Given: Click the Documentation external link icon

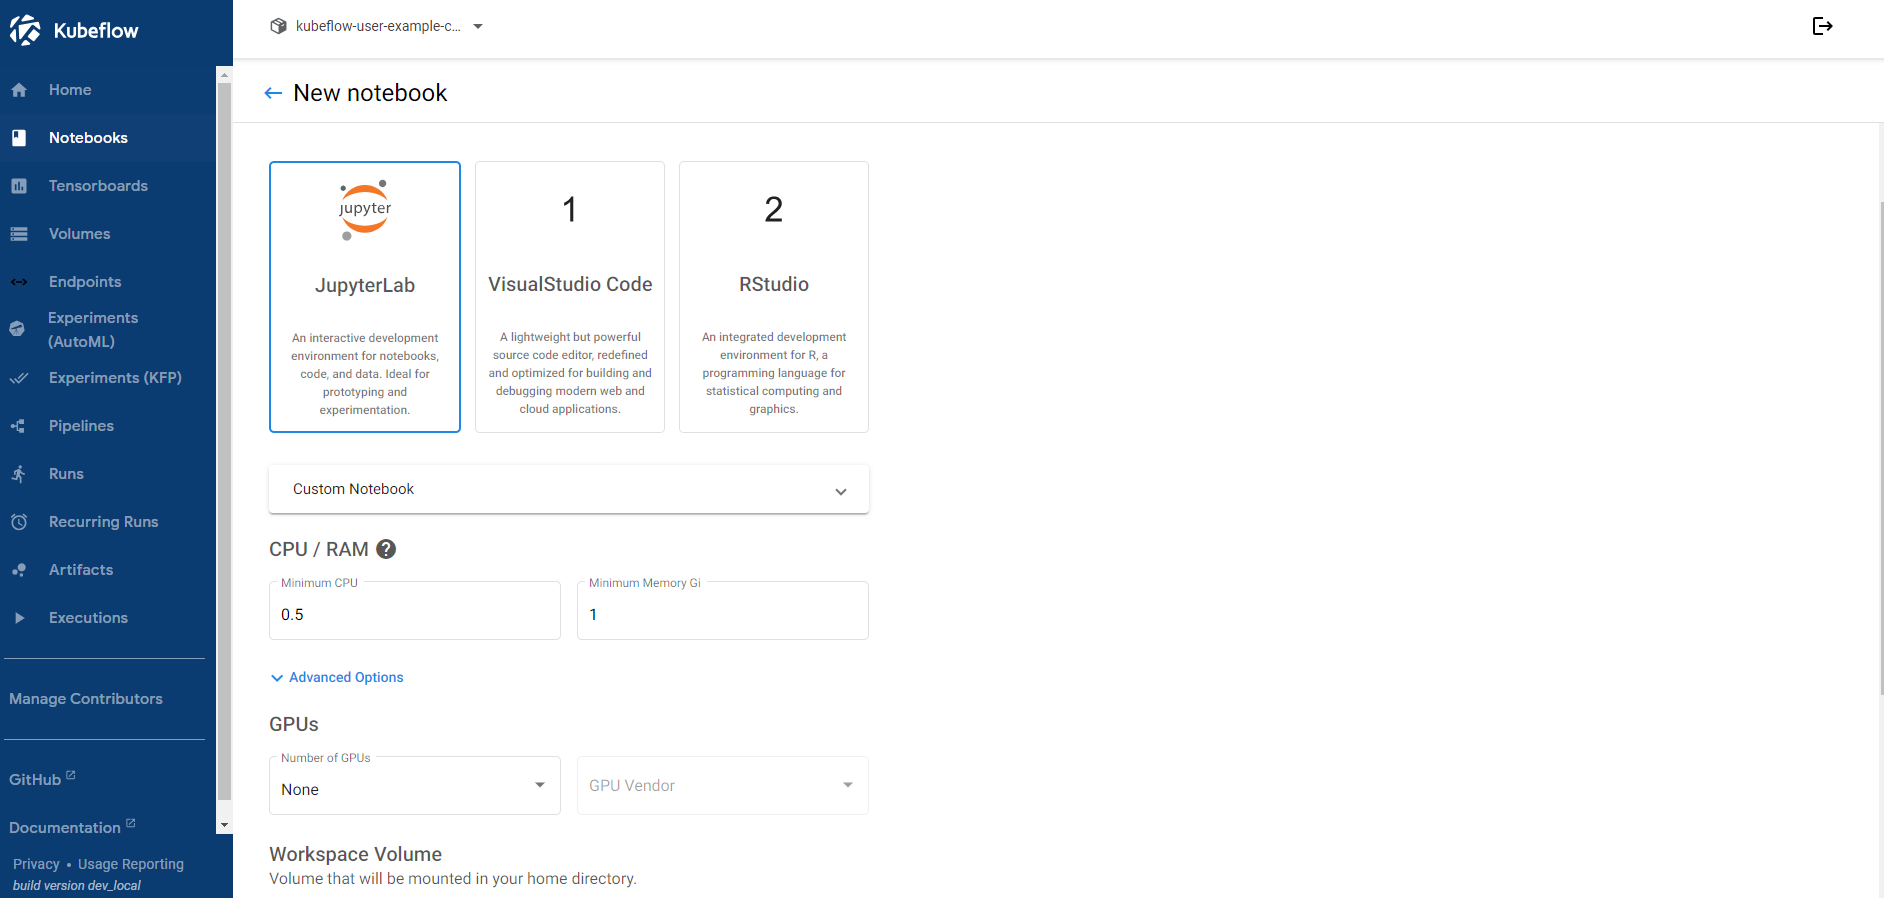Looking at the screenshot, I should [x=130, y=823].
